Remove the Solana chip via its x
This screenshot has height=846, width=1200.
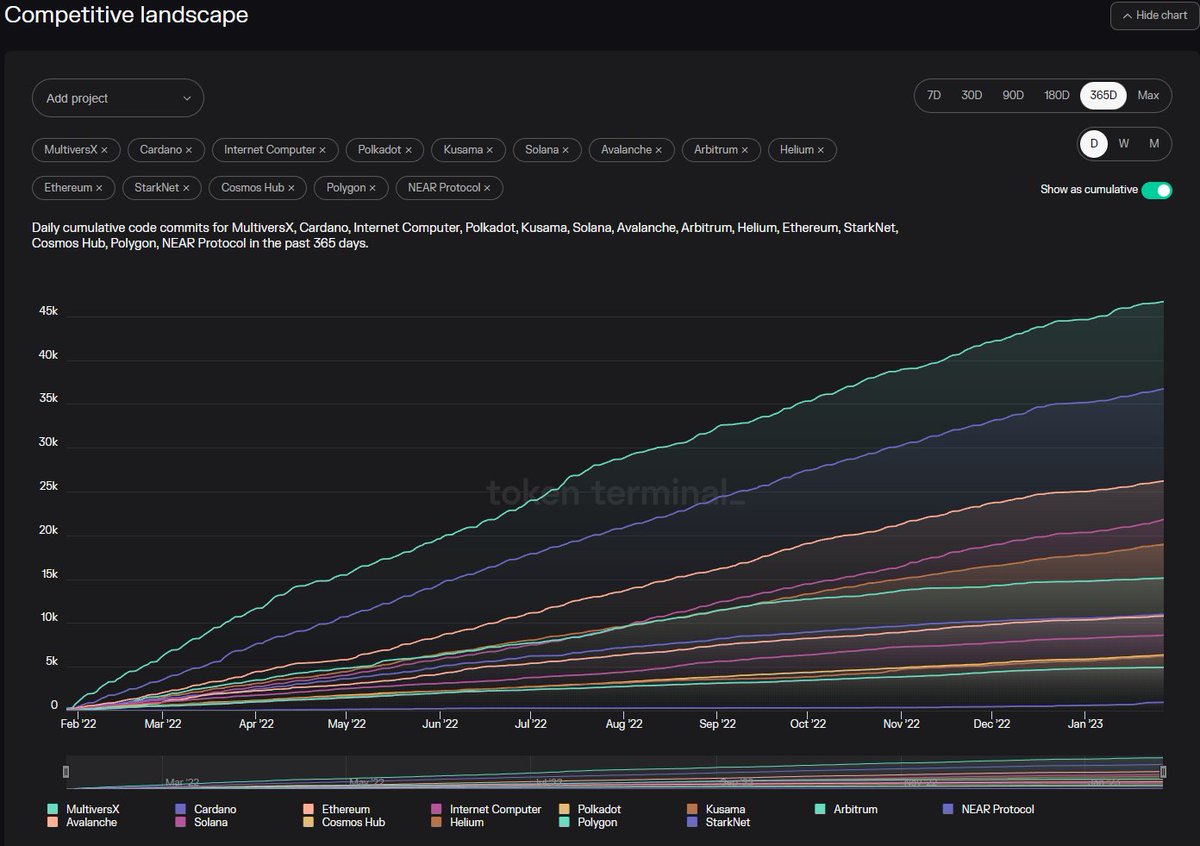565,150
